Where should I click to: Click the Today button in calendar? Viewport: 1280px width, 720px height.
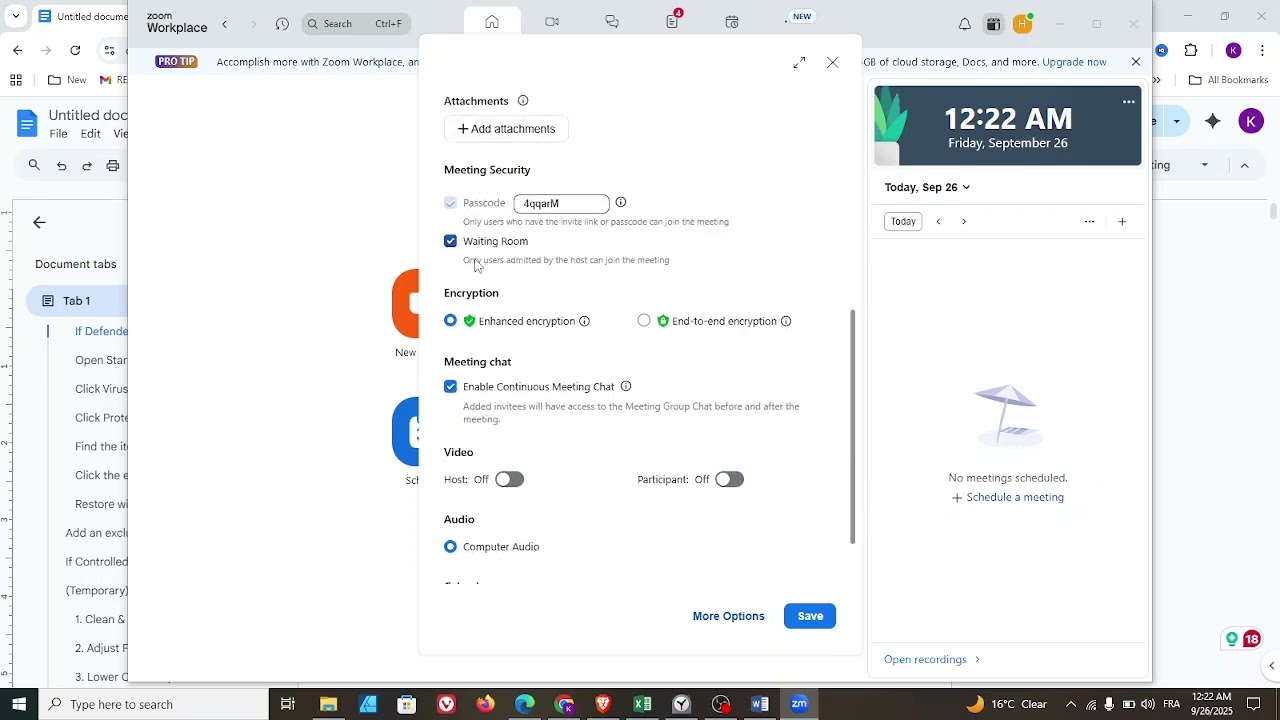[x=903, y=222]
